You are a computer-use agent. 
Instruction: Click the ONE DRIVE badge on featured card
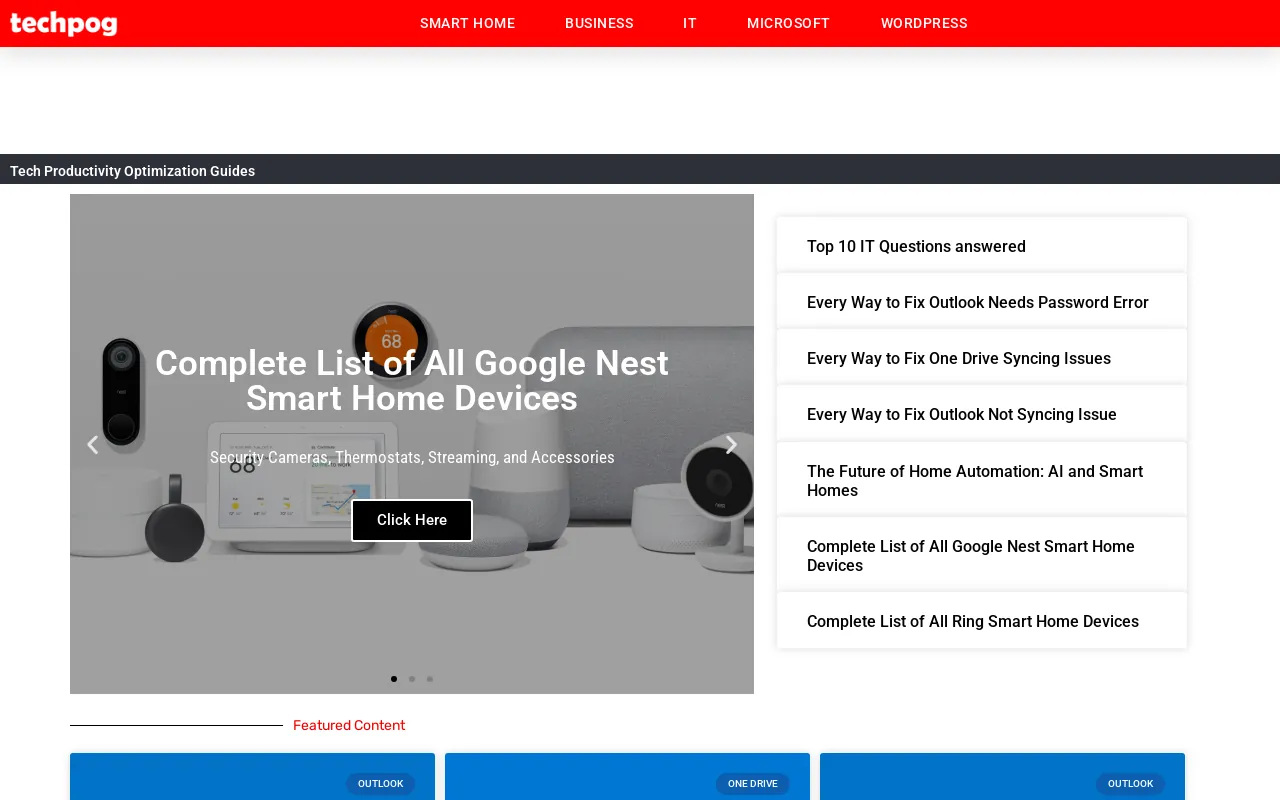(x=753, y=784)
